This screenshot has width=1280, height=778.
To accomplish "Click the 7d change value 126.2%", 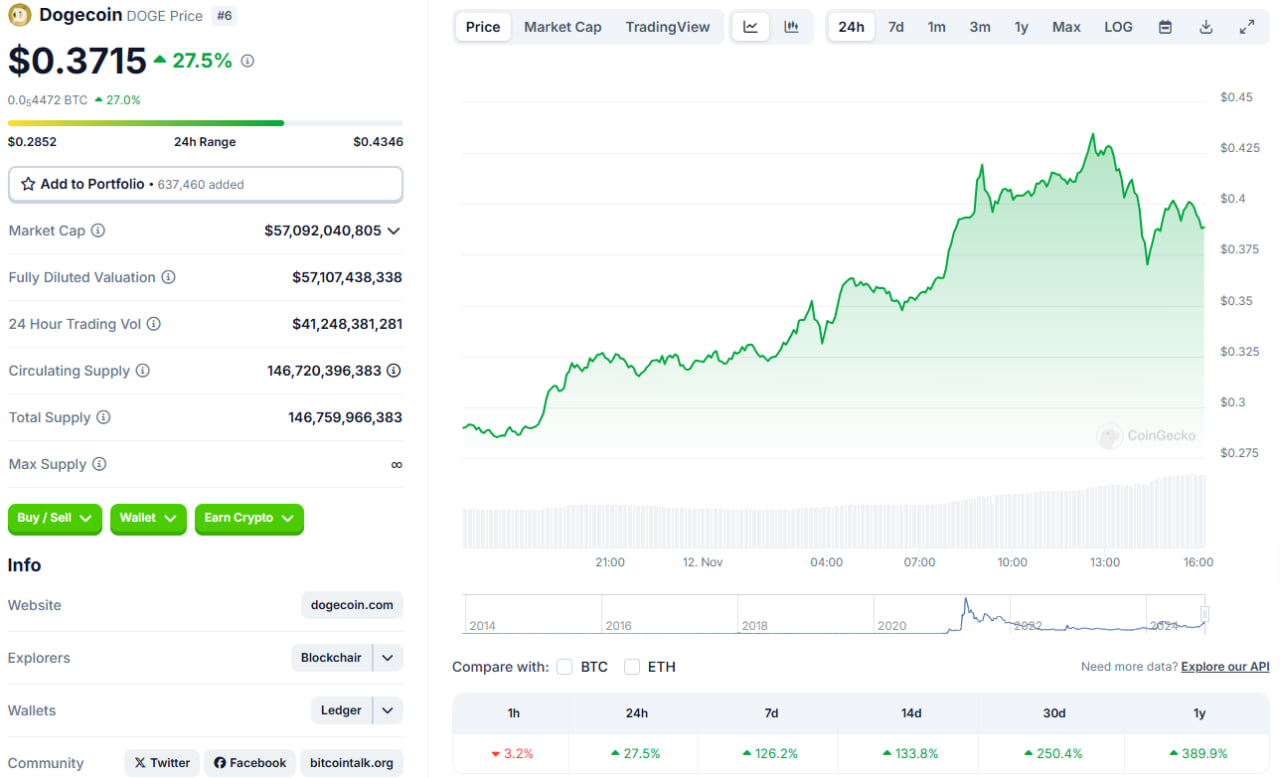I will [x=770, y=753].
